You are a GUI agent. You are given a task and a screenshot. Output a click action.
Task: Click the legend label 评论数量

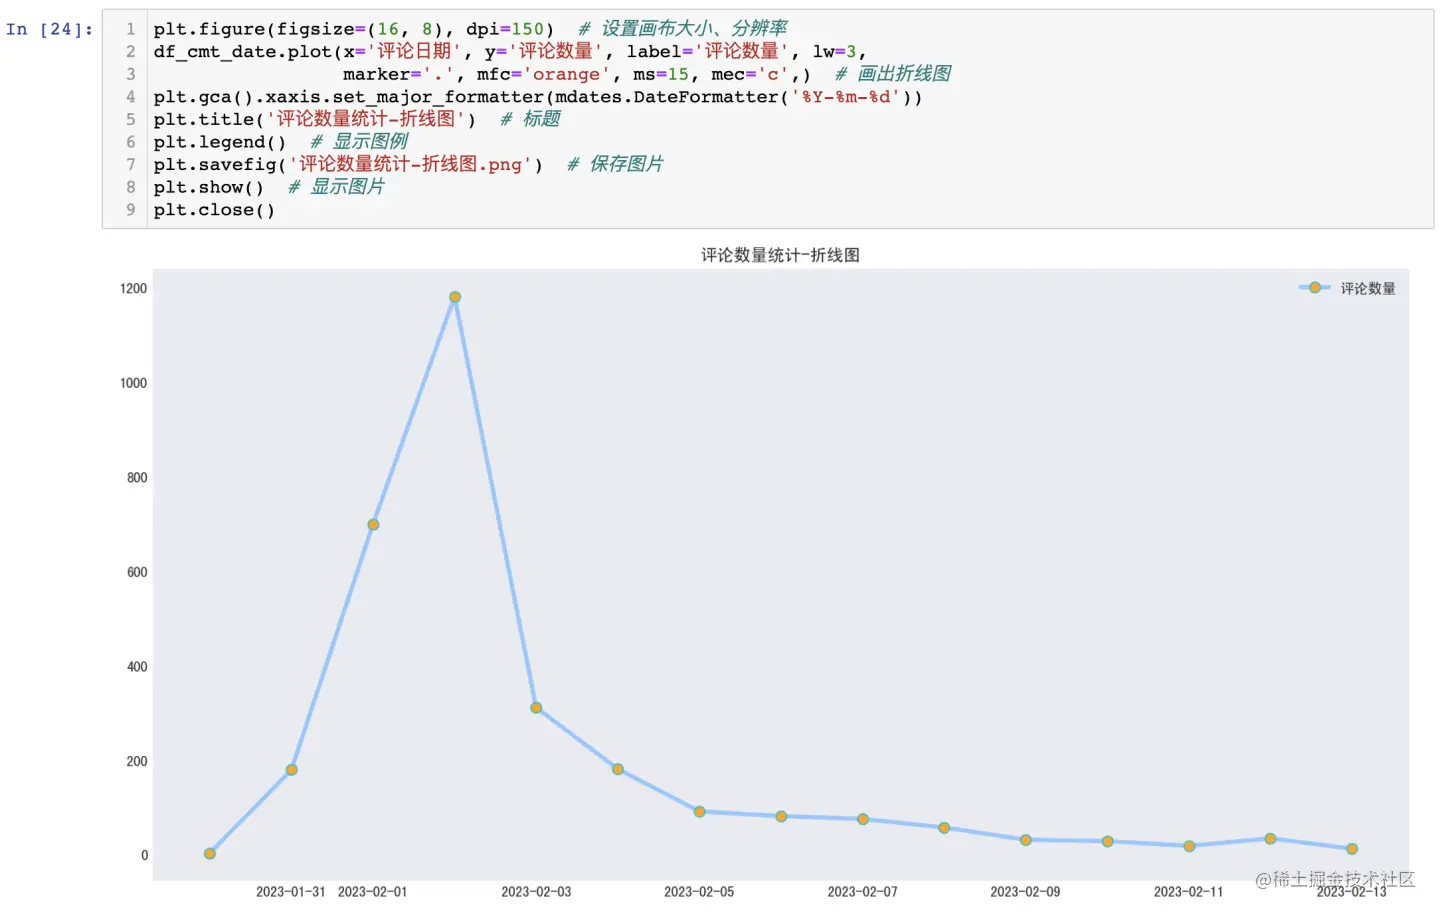click(1367, 288)
